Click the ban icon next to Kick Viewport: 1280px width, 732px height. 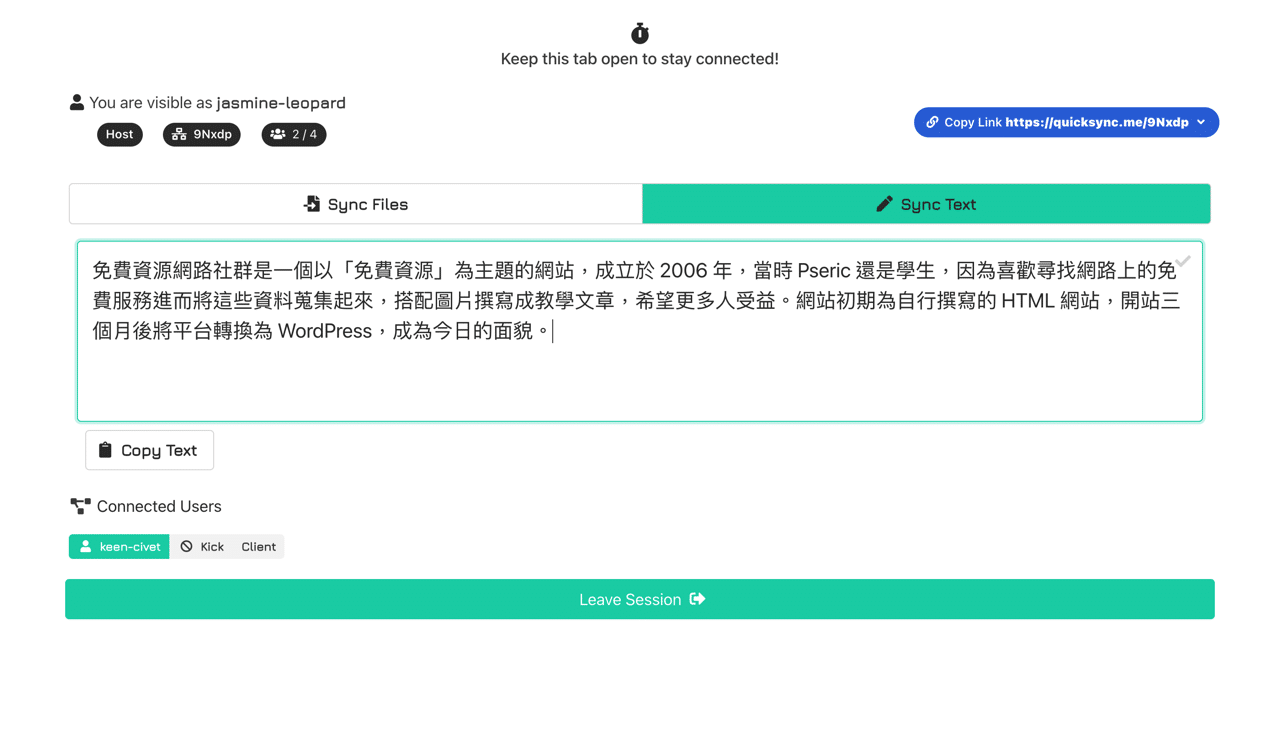[185, 546]
